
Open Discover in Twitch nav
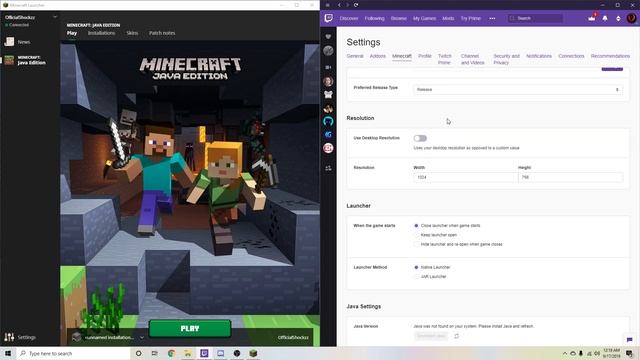(x=349, y=18)
